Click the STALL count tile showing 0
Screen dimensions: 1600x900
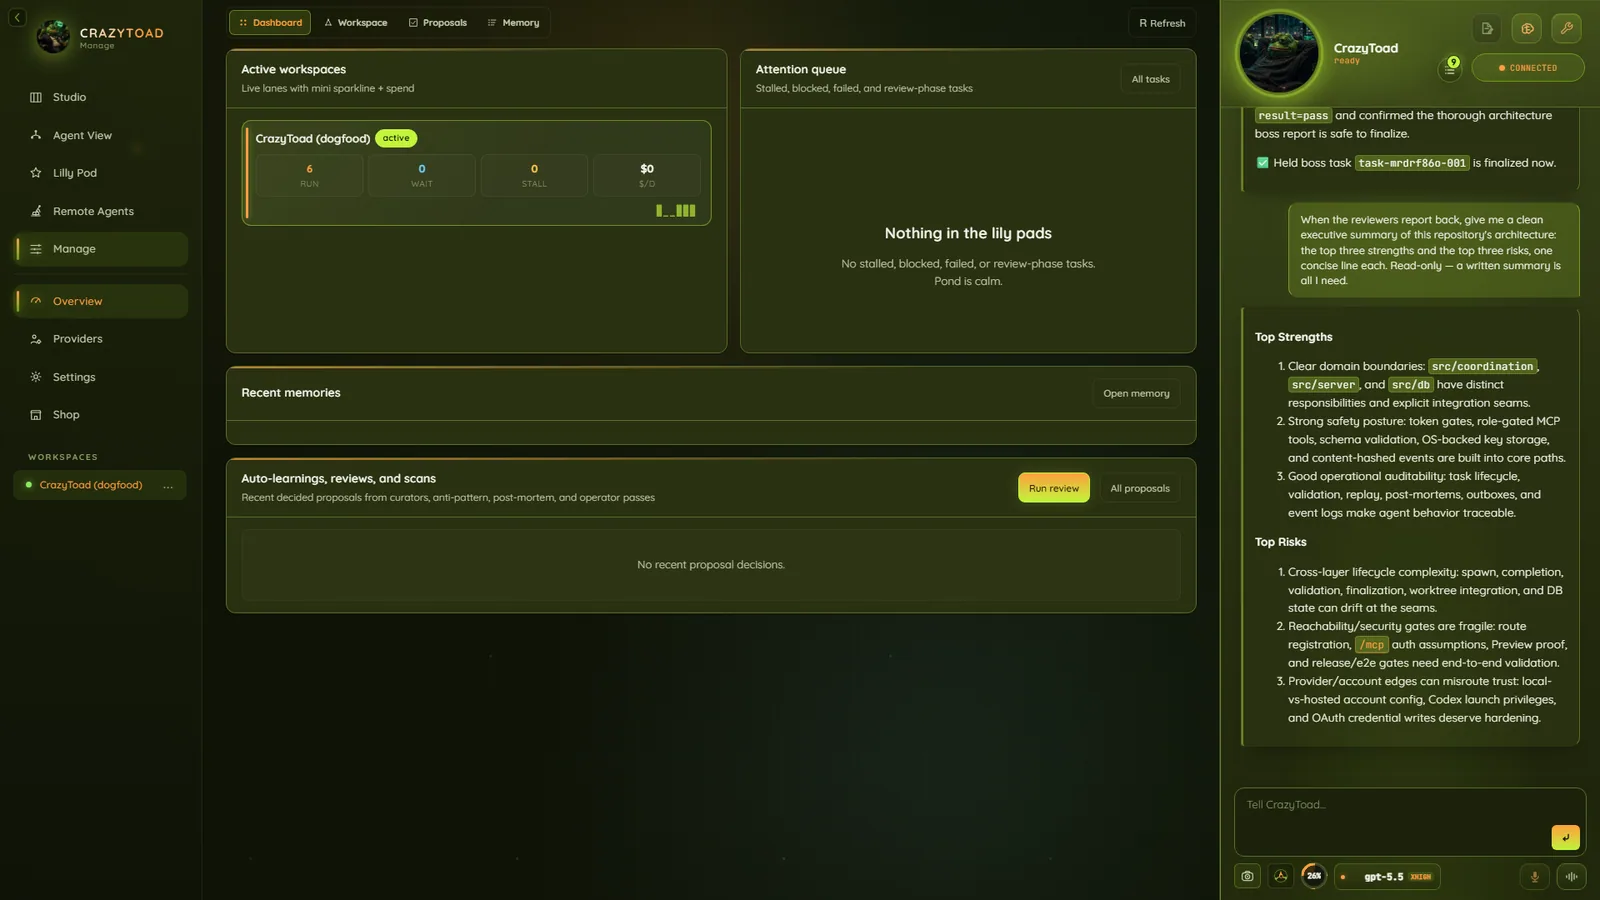534,175
